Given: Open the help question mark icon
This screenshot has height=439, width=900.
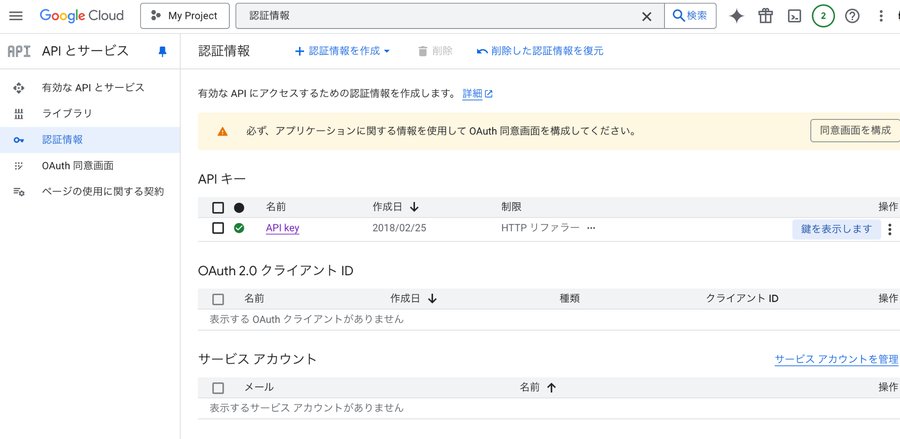Looking at the screenshot, I should (x=852, y=16).
